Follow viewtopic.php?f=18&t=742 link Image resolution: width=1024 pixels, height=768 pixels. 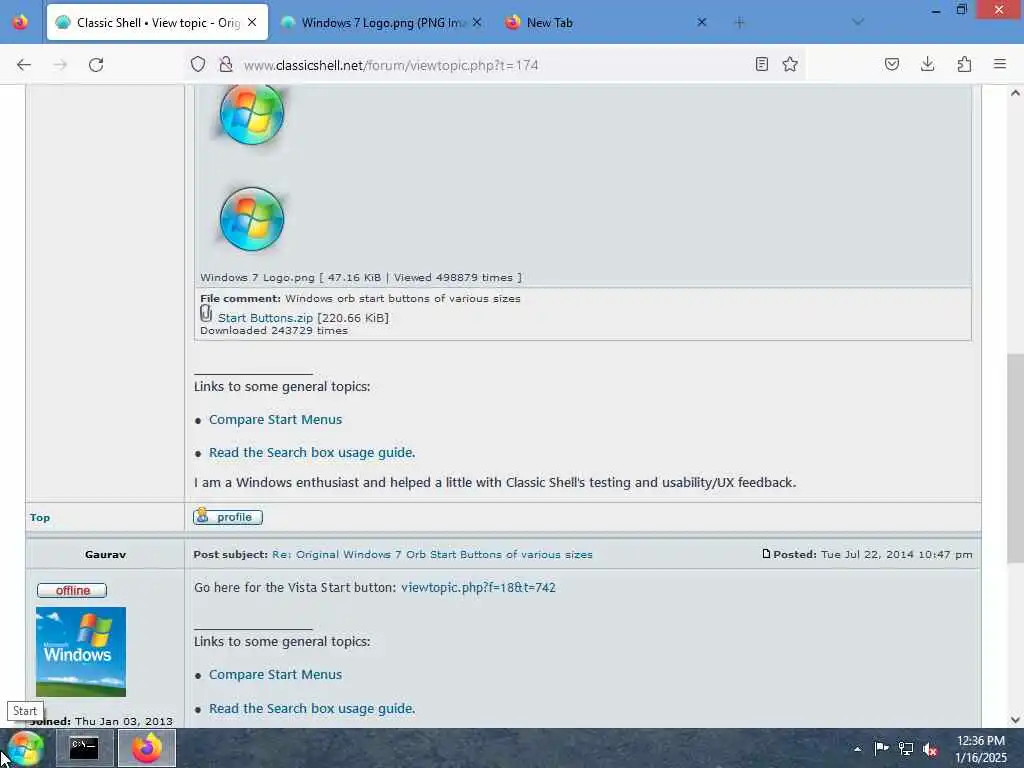pos(478,587)
